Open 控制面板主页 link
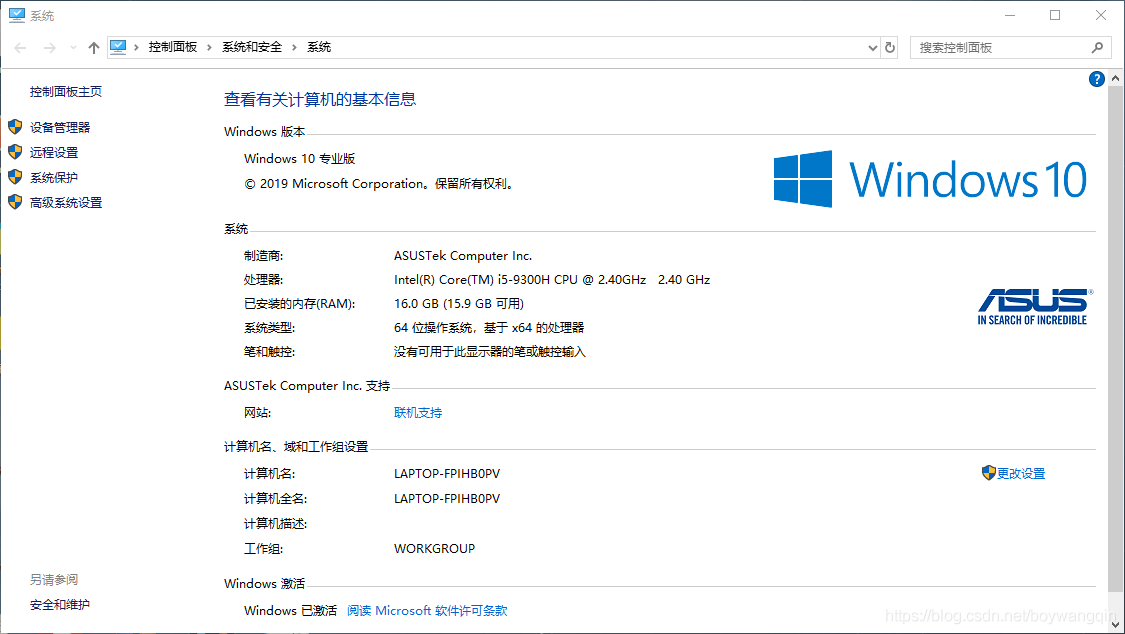The height and width of the screenshot is (634, 1125). click(x=66, y=92)
